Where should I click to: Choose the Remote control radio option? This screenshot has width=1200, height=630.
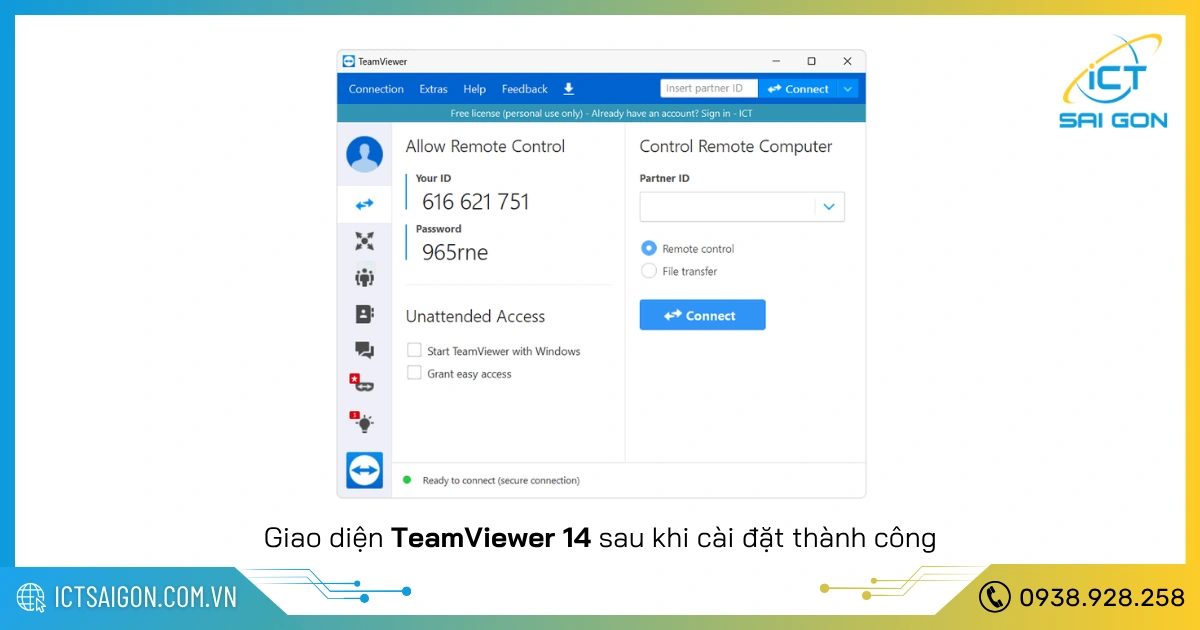[649, 248]
